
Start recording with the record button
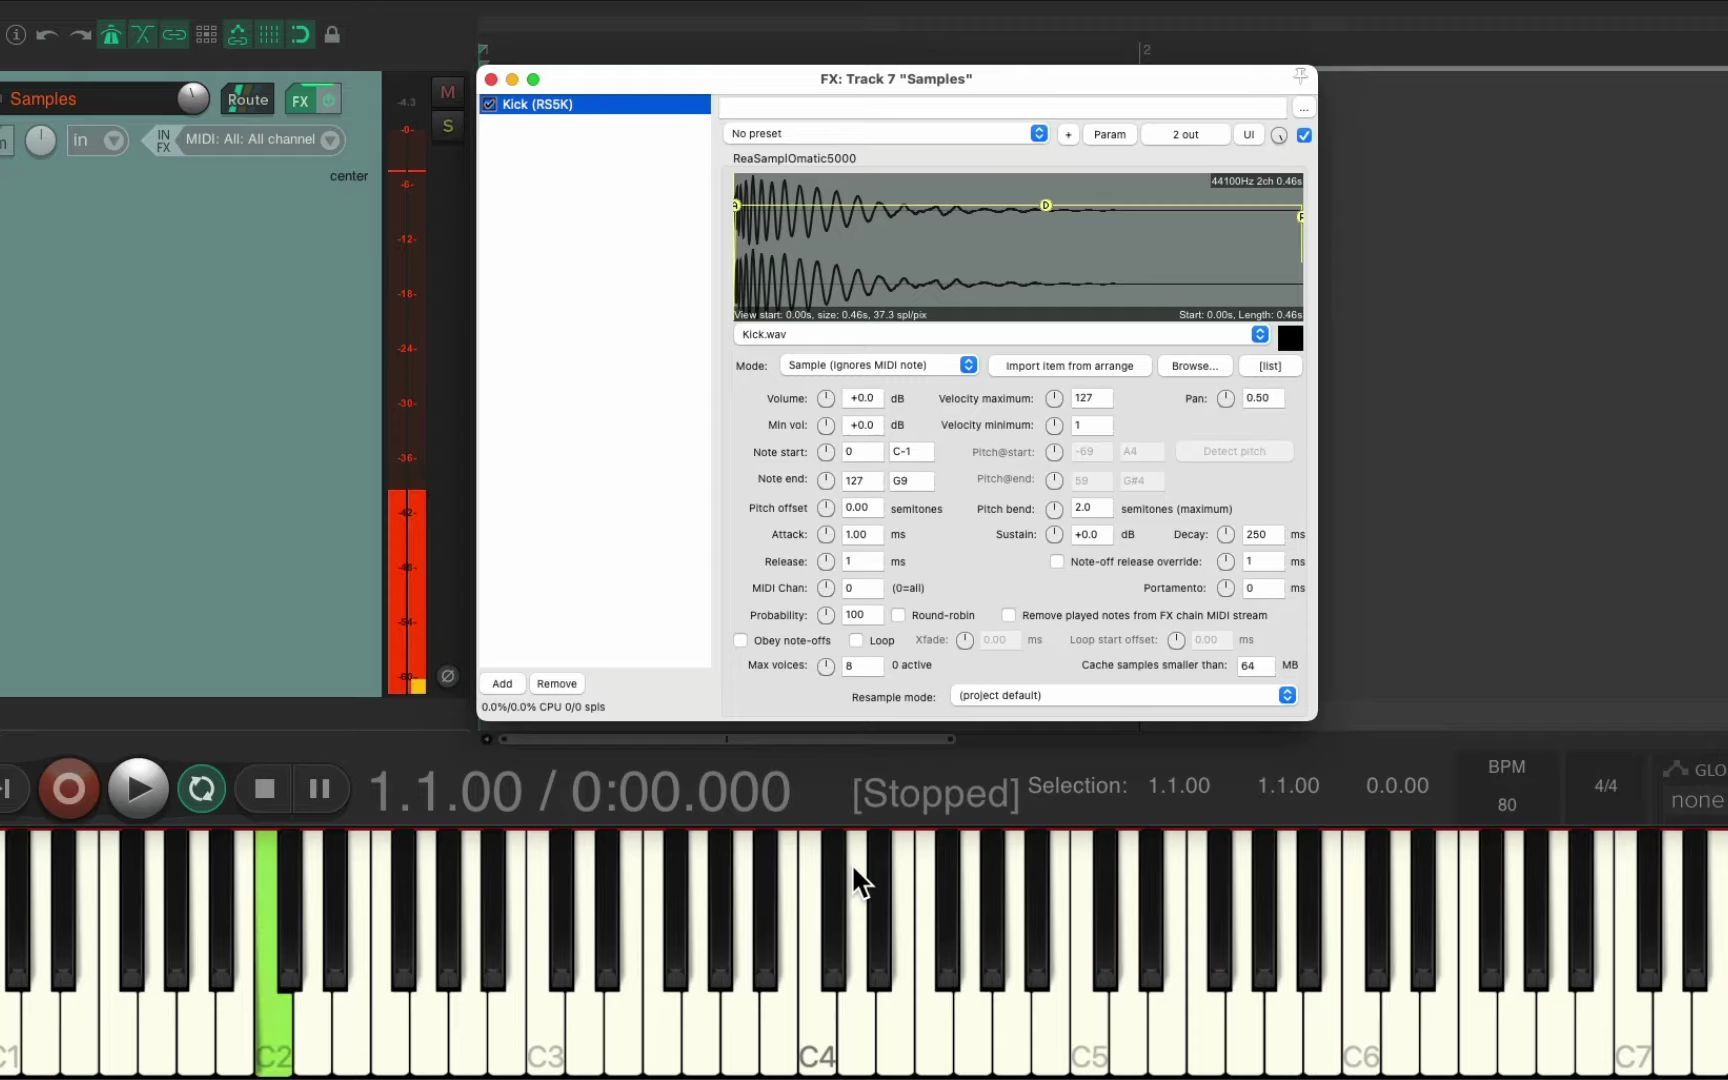(x=69, y=789)
